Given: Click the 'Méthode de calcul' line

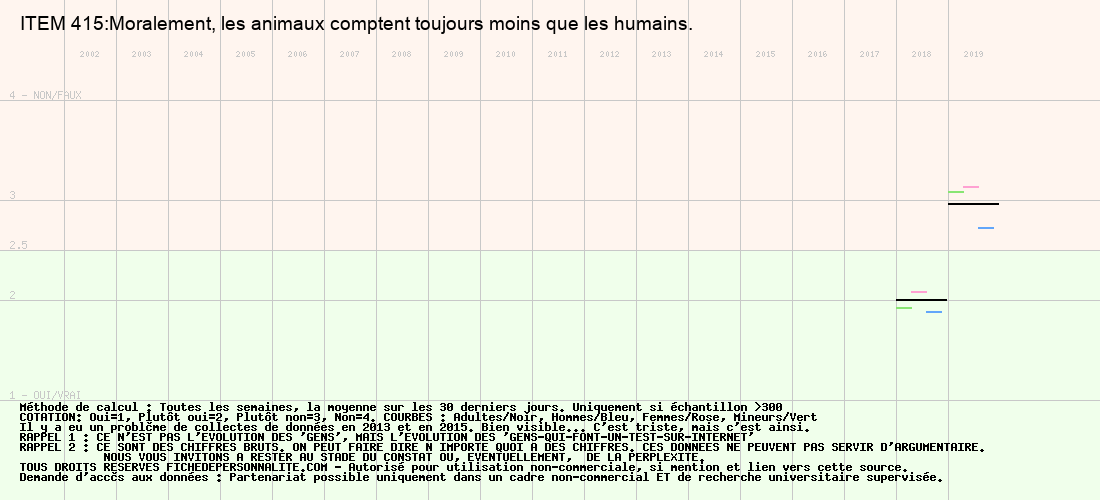Looking at the screenshot, I should pos(401,407).
